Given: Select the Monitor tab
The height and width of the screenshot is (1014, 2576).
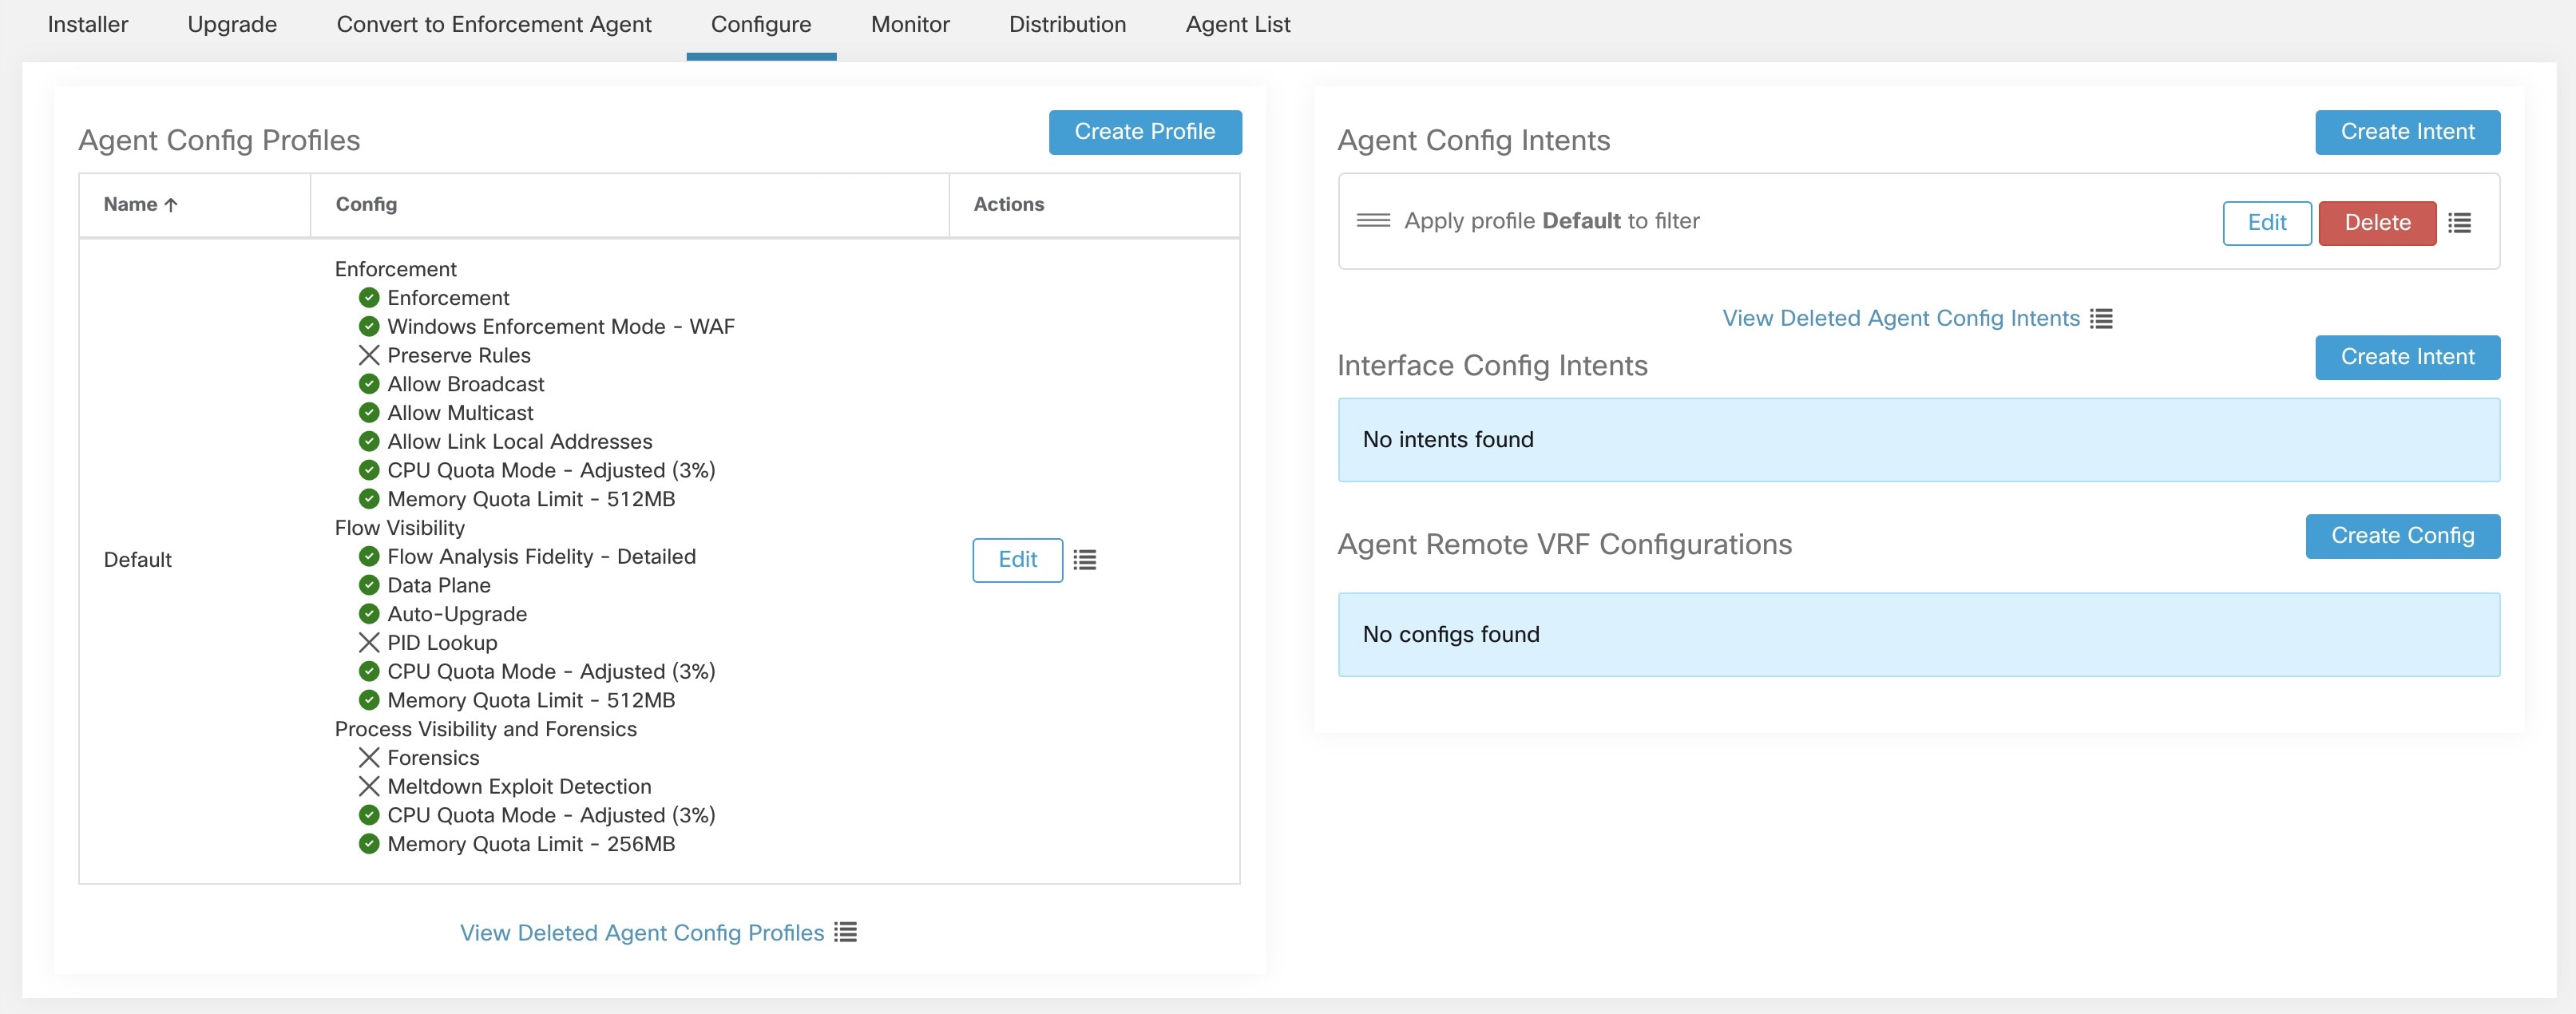Looking at the screenshot, I should pos(910,23).
